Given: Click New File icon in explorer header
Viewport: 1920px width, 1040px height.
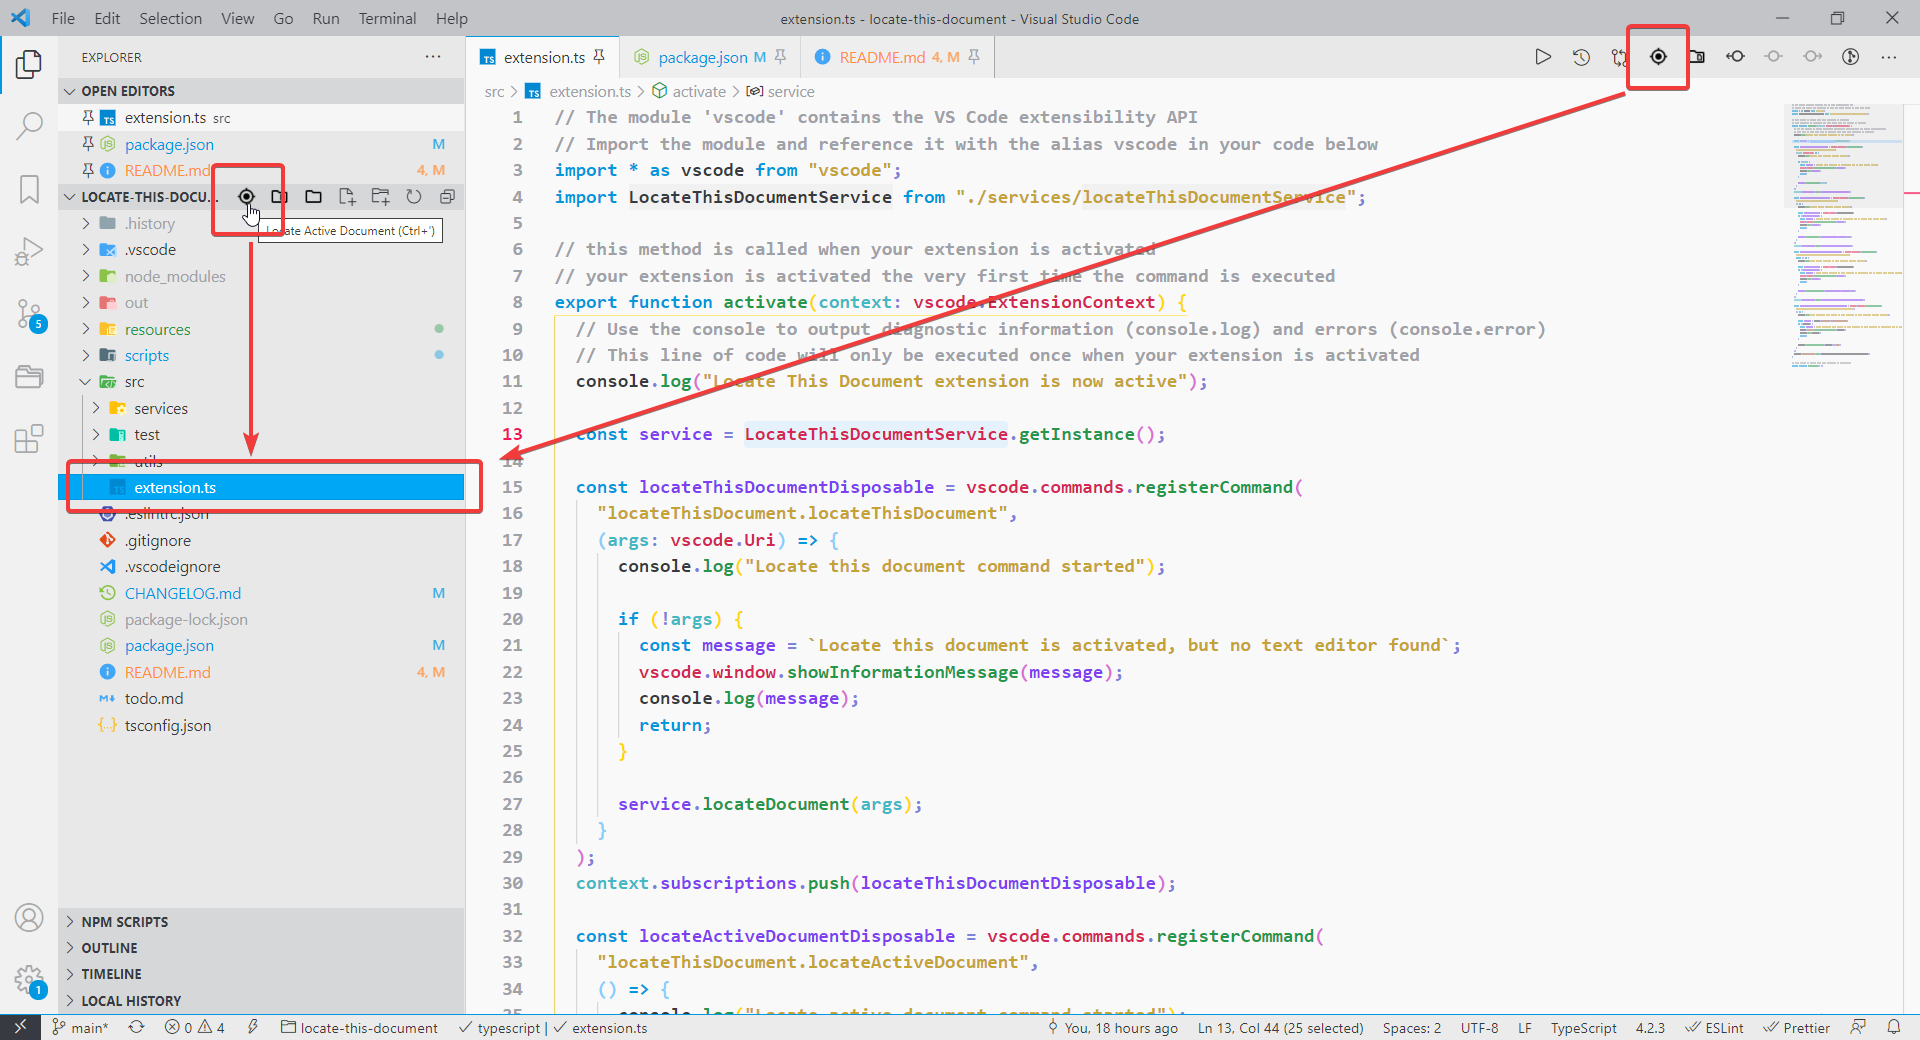Looking at the screenshot, I should 347,196.
